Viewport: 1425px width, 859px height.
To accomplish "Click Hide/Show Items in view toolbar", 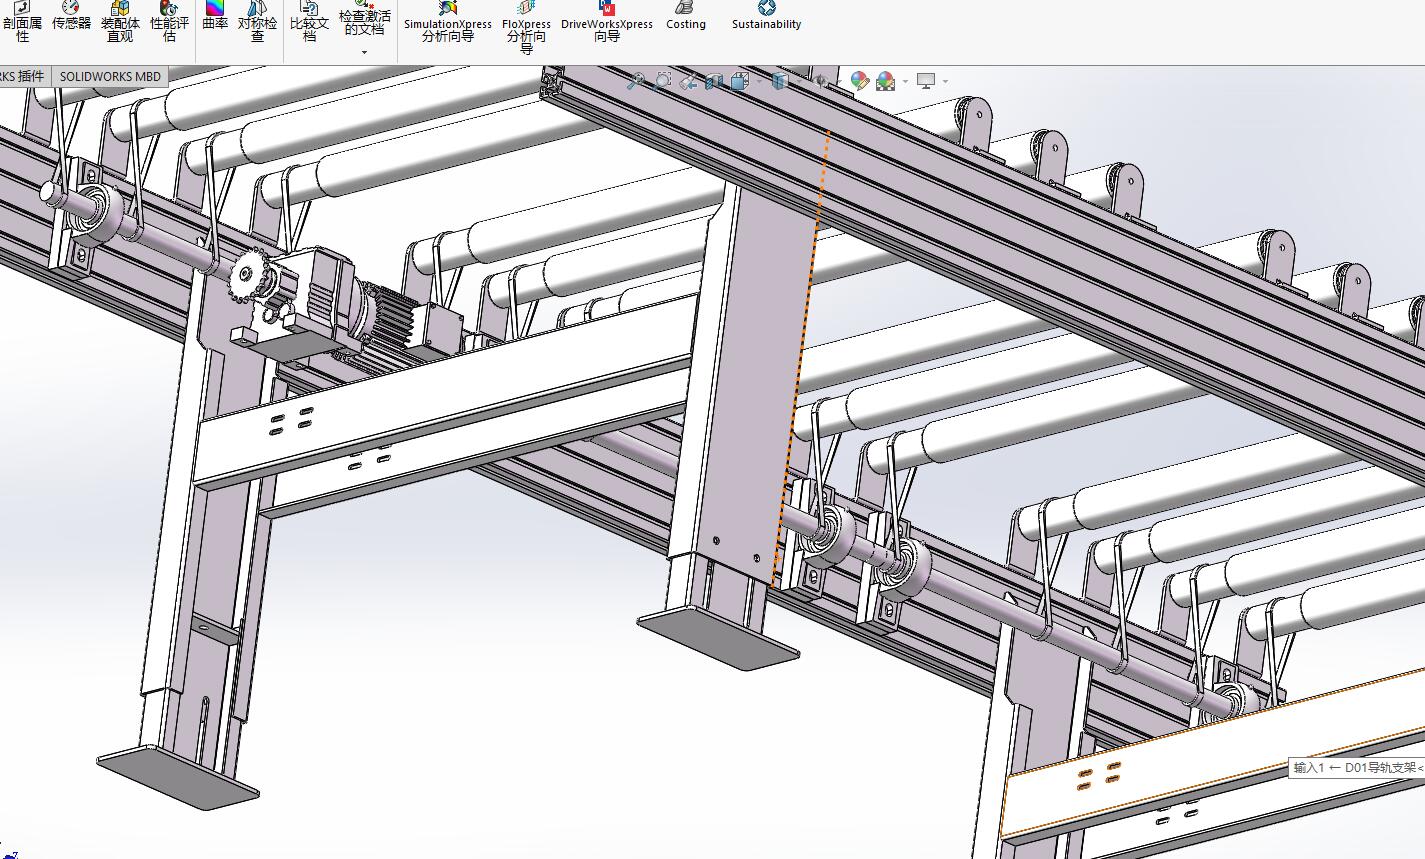I will point(820,81).
